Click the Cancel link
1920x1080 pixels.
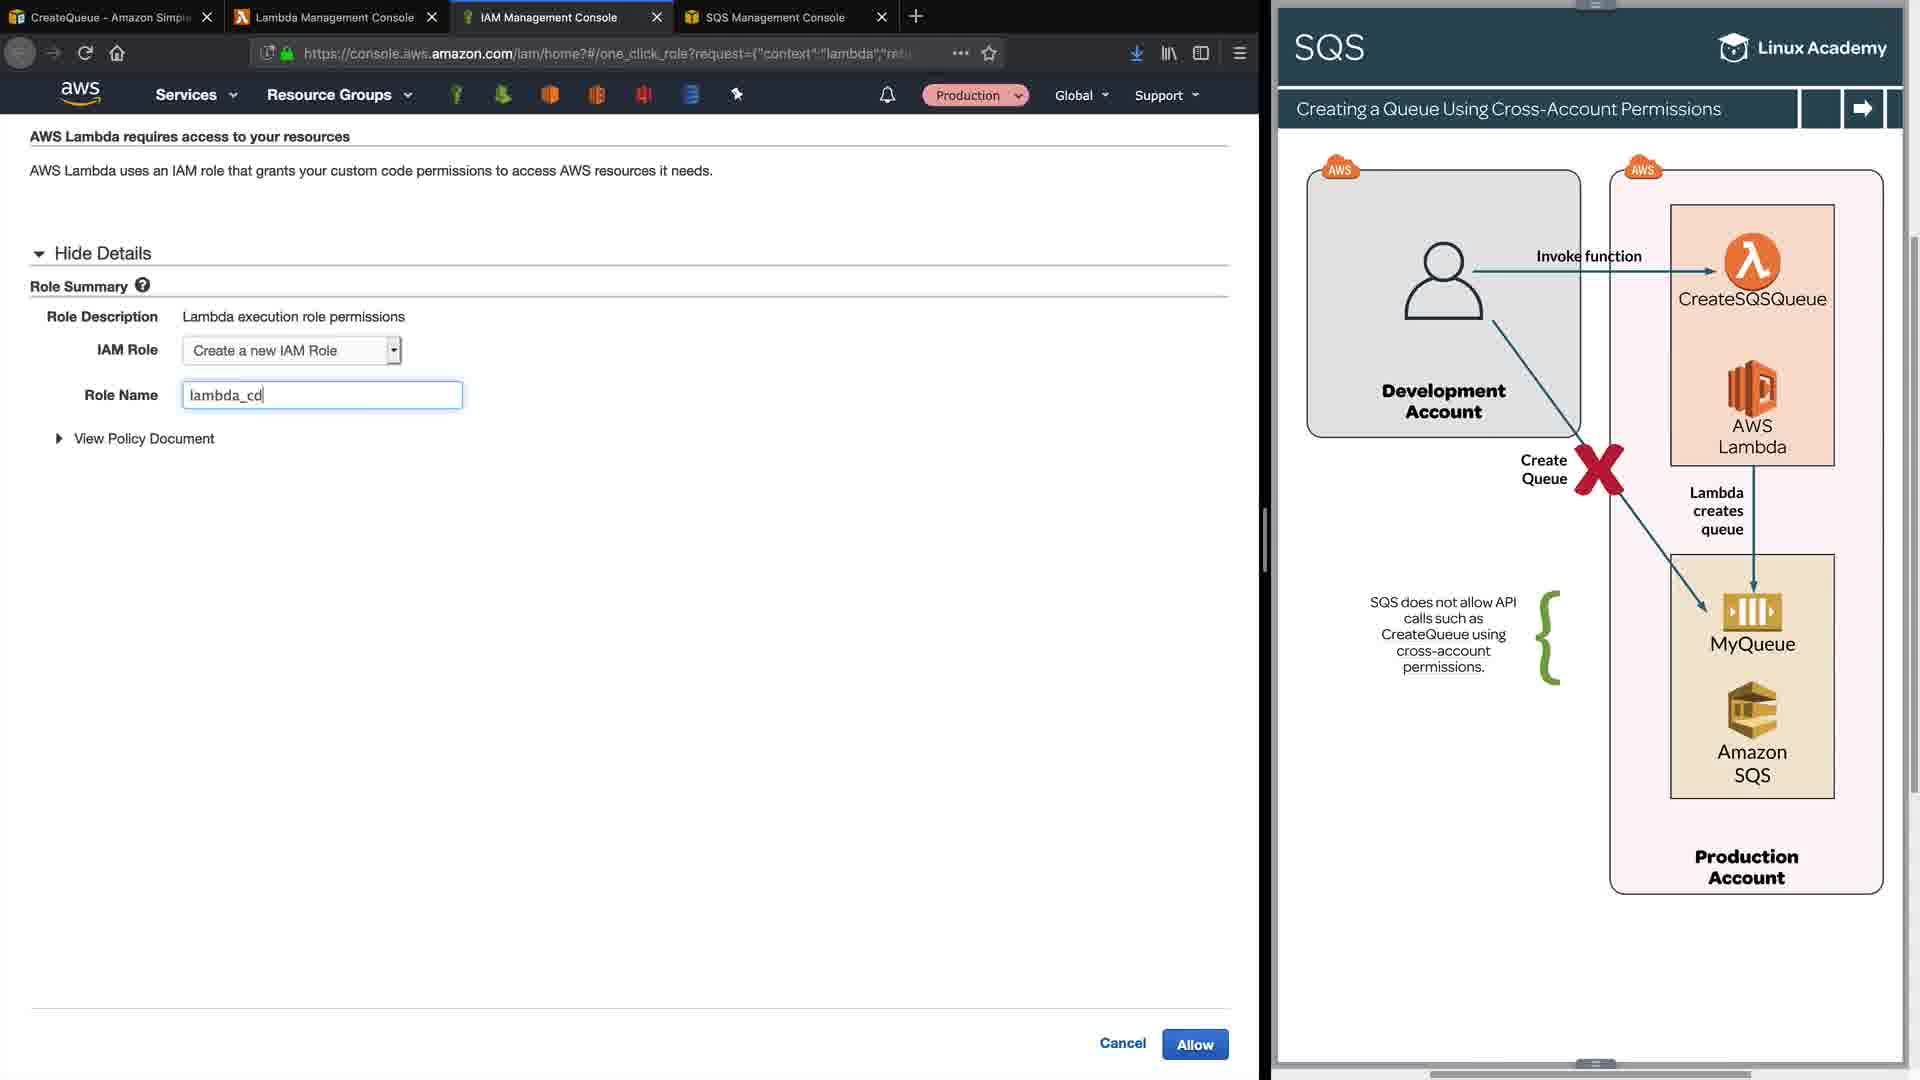[1122, 1043]
